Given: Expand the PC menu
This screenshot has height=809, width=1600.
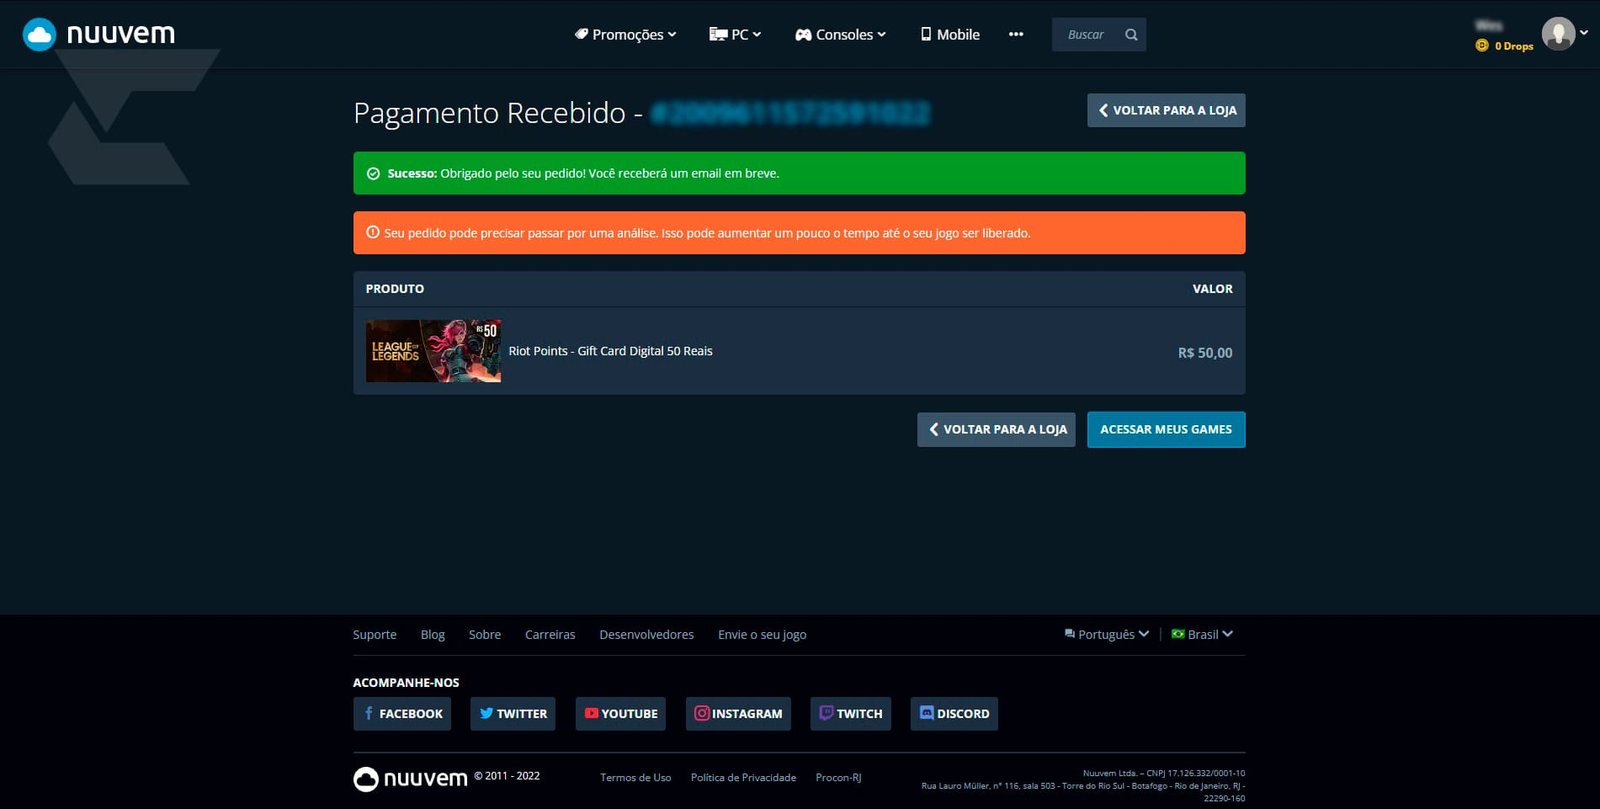Looking at the screenshot, I should coord(735,34).
